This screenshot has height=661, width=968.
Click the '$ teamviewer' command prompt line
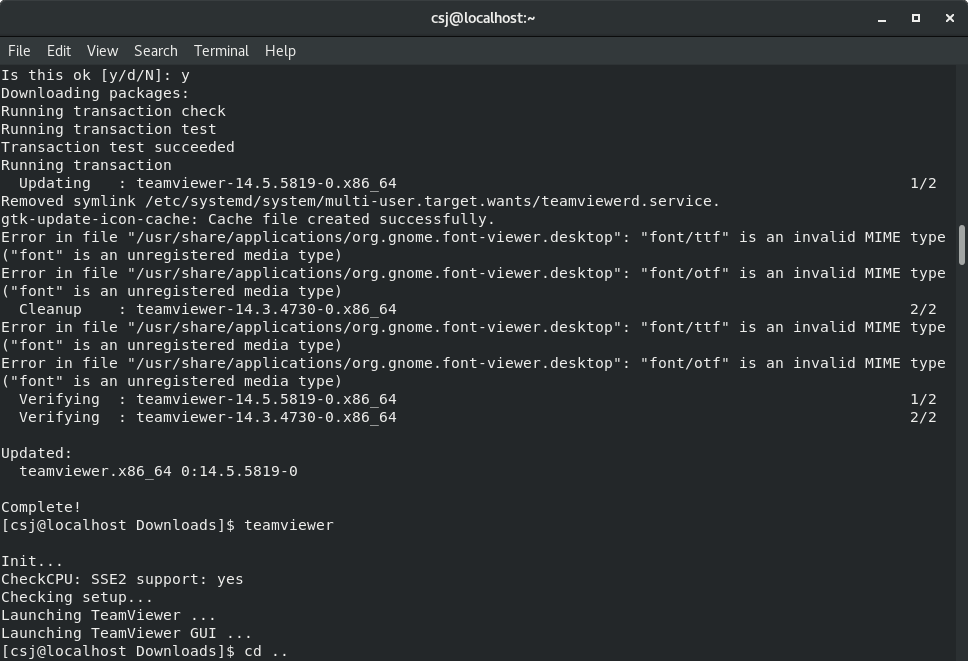pyautogui.click(x=167, y=525)
